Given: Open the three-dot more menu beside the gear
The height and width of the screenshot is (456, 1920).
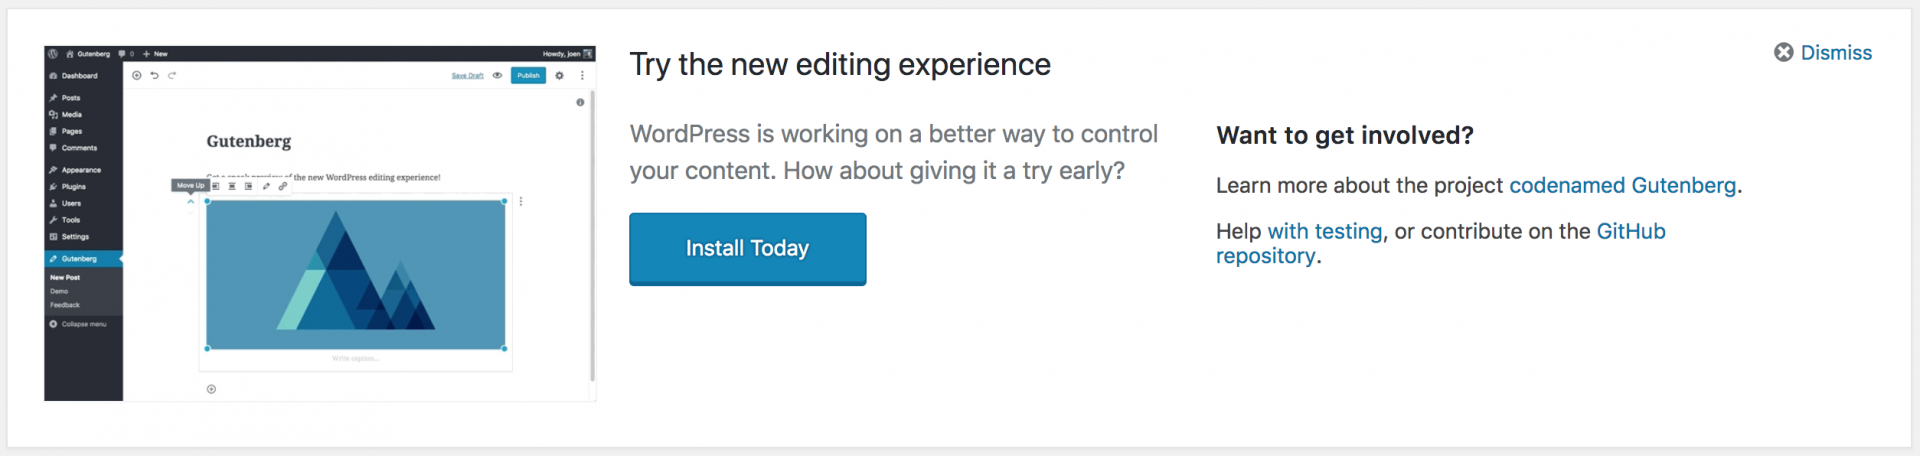Looking at the screenshot, I should [582, 76].
